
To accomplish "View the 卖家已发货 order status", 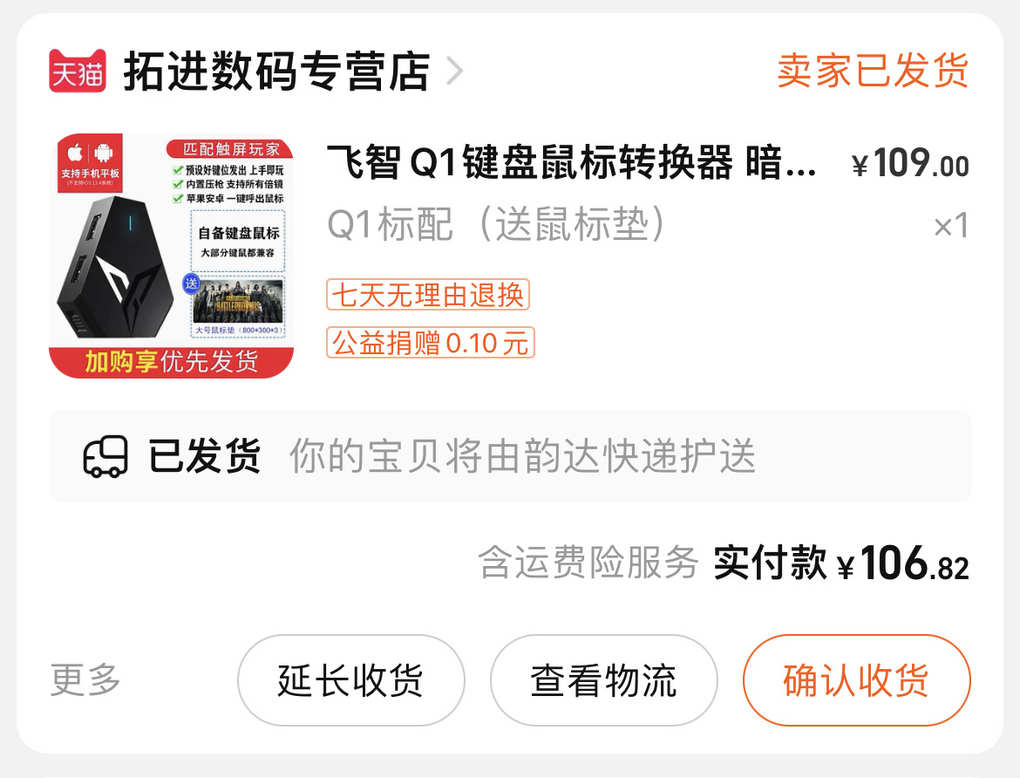I will [x=872, y=70].
